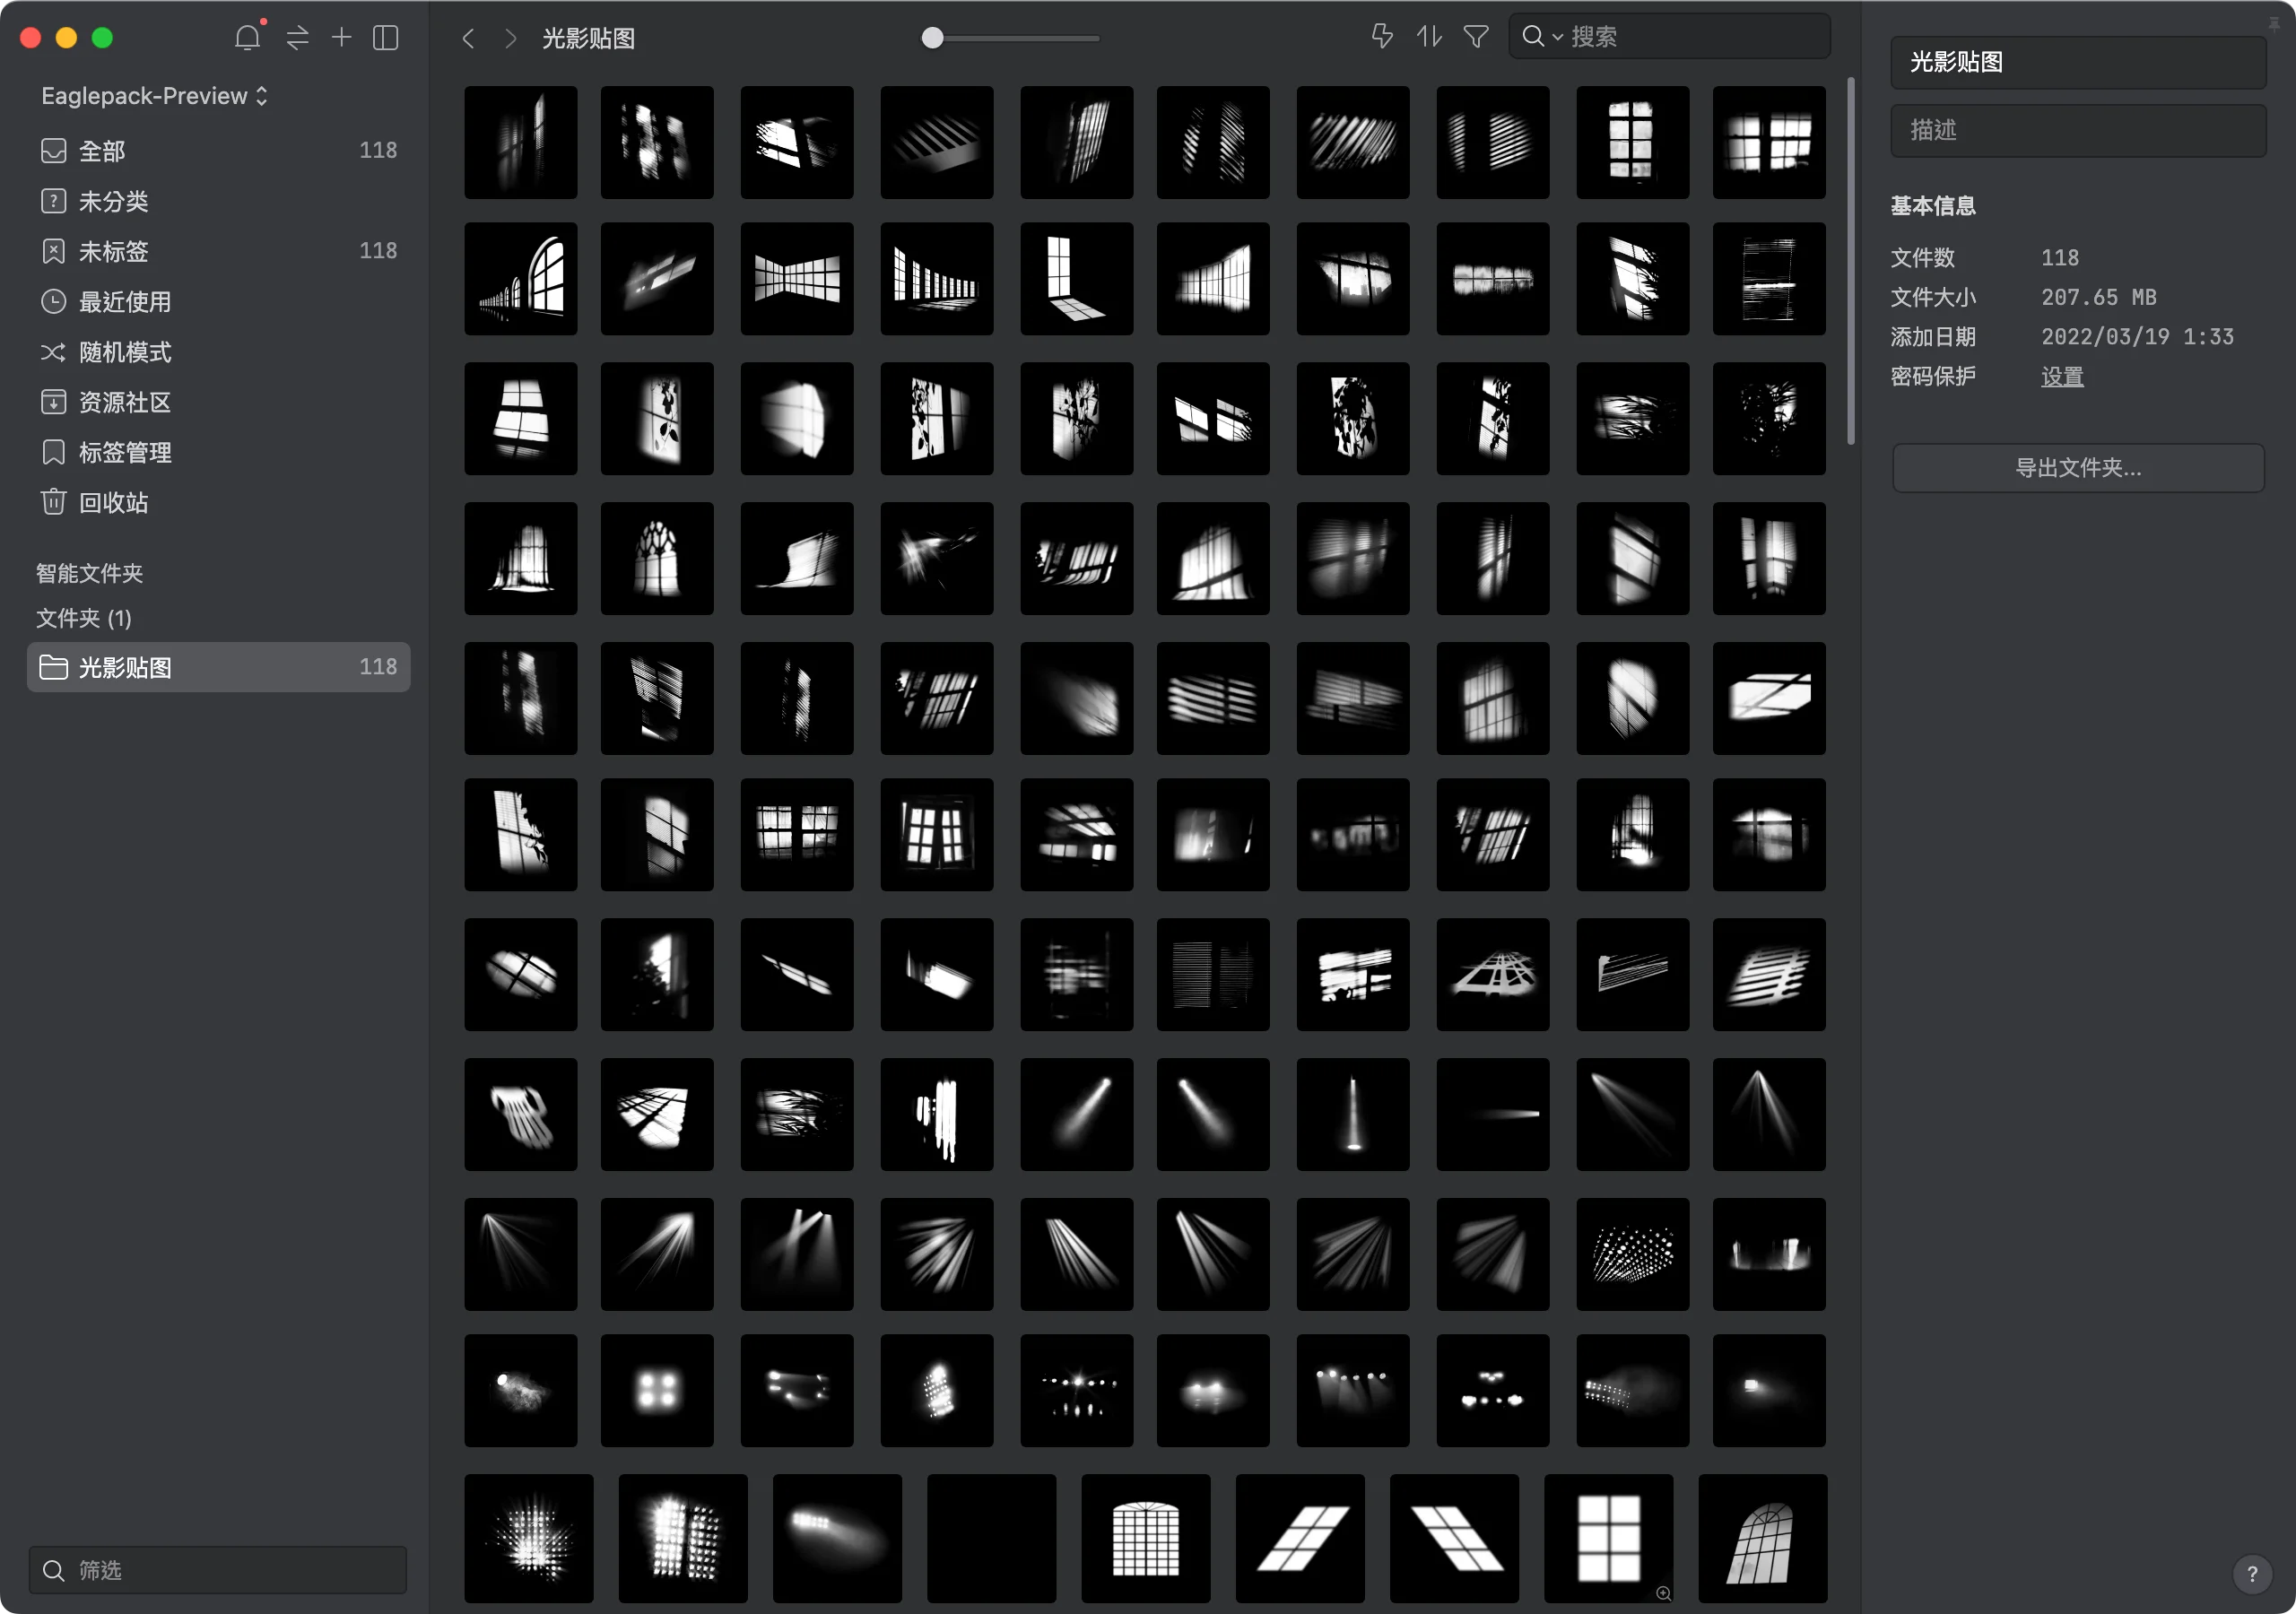Click the 基本信息 section heading
Image resolution: width=2296 pixels, height=1614 pixels.
pos(1932,206)
